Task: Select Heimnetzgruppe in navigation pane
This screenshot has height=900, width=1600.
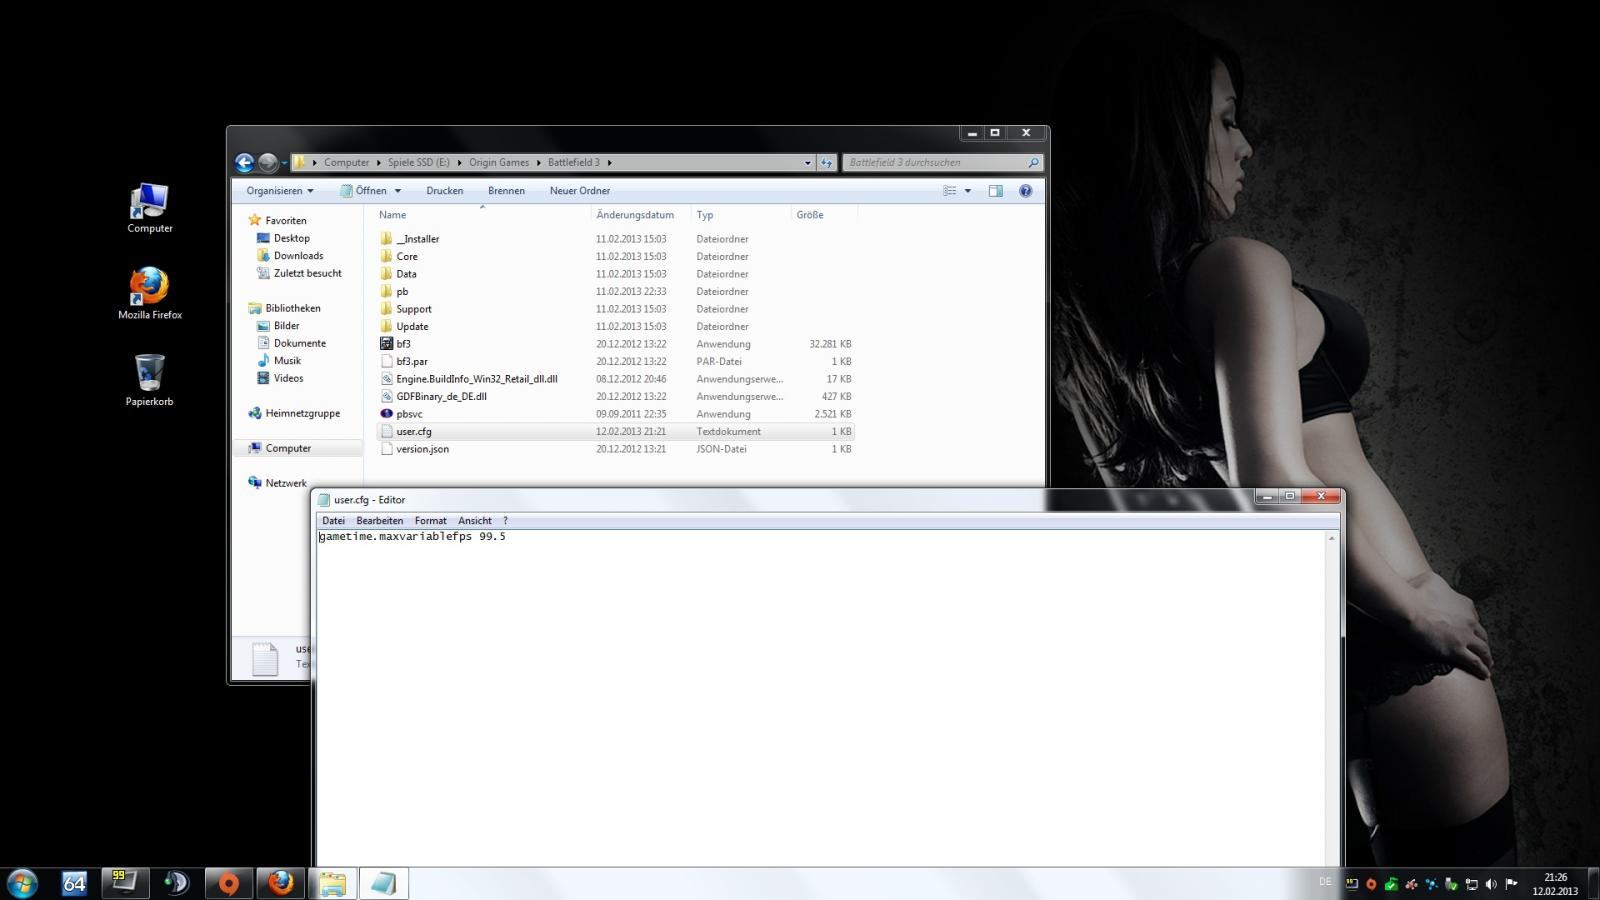Action: (x=302, y=413)
